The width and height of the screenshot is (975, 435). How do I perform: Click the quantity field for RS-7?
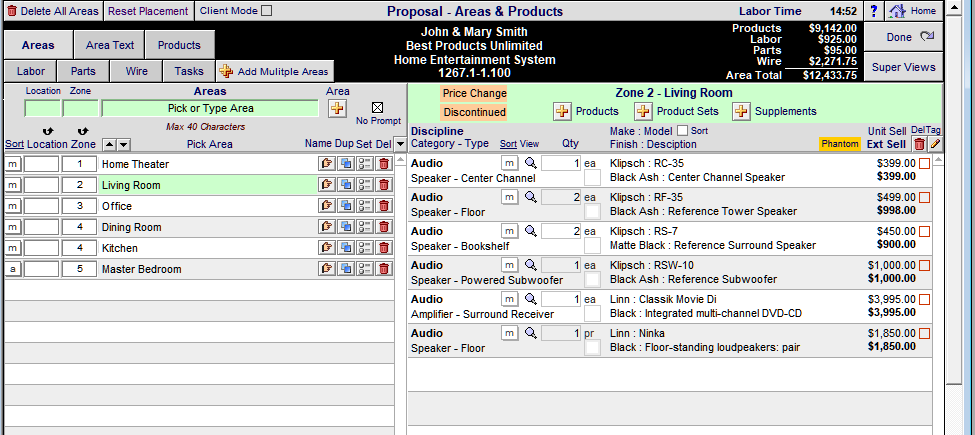[x=561, y=231]
